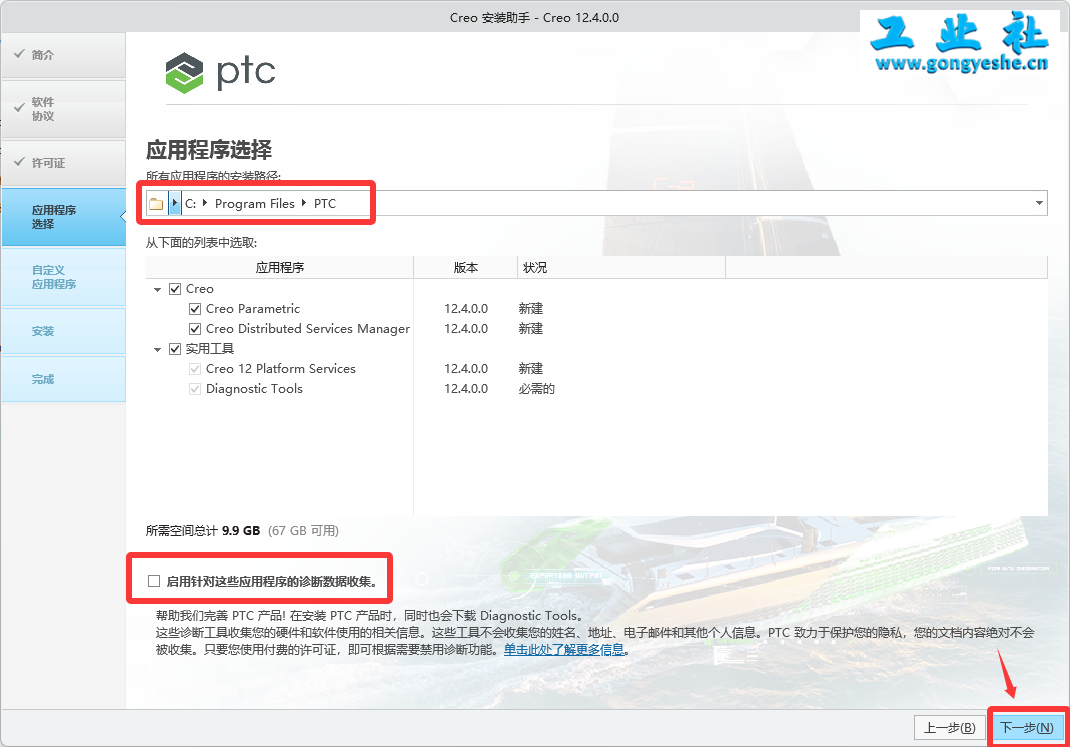Screen dimensions: 1070x747
Task: Enable 启用针对这些应用程序的诊断数据收集 checkbox
Action: click(x=154, y=581)
